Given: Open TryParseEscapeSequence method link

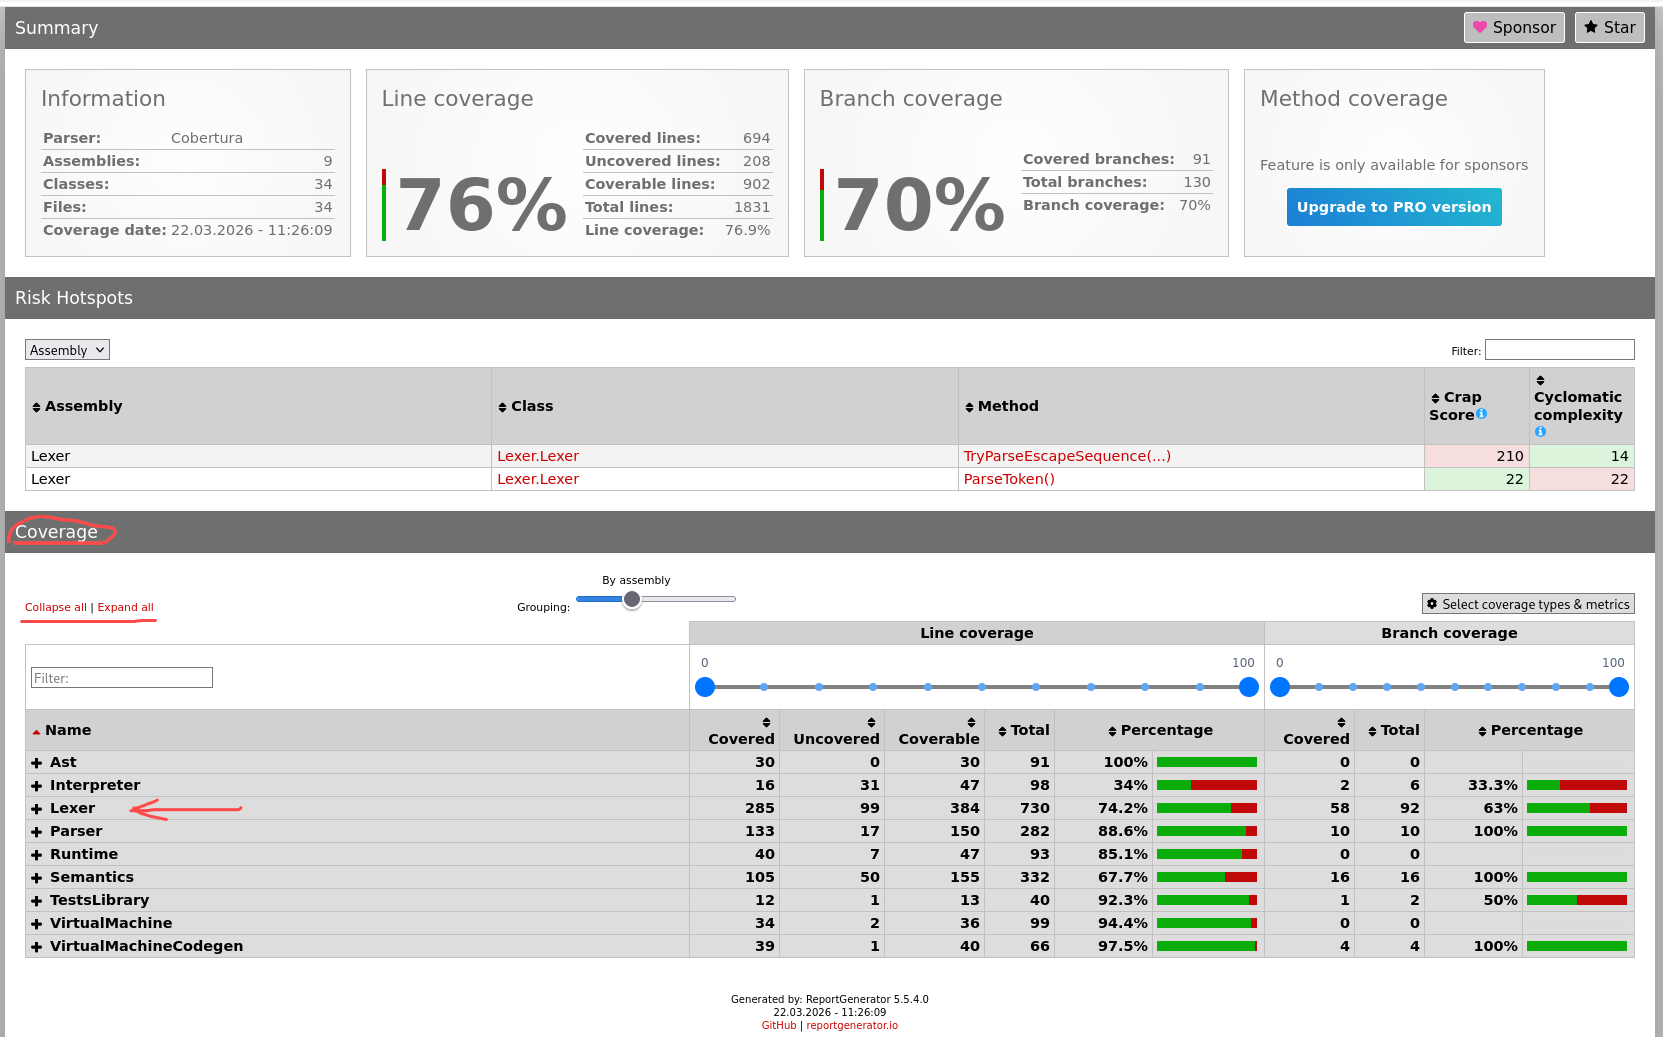Looking at the screenshot, I should pos(1066,457).
